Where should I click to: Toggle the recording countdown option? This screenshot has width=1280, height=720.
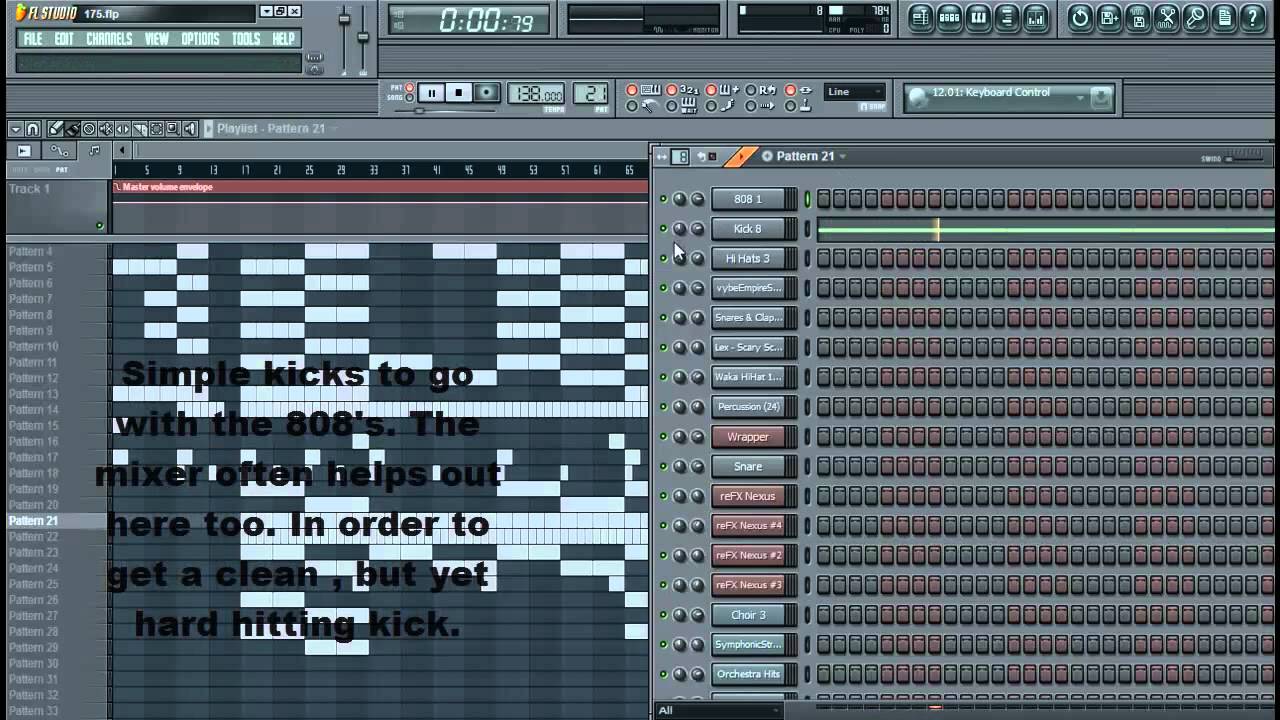672,90
